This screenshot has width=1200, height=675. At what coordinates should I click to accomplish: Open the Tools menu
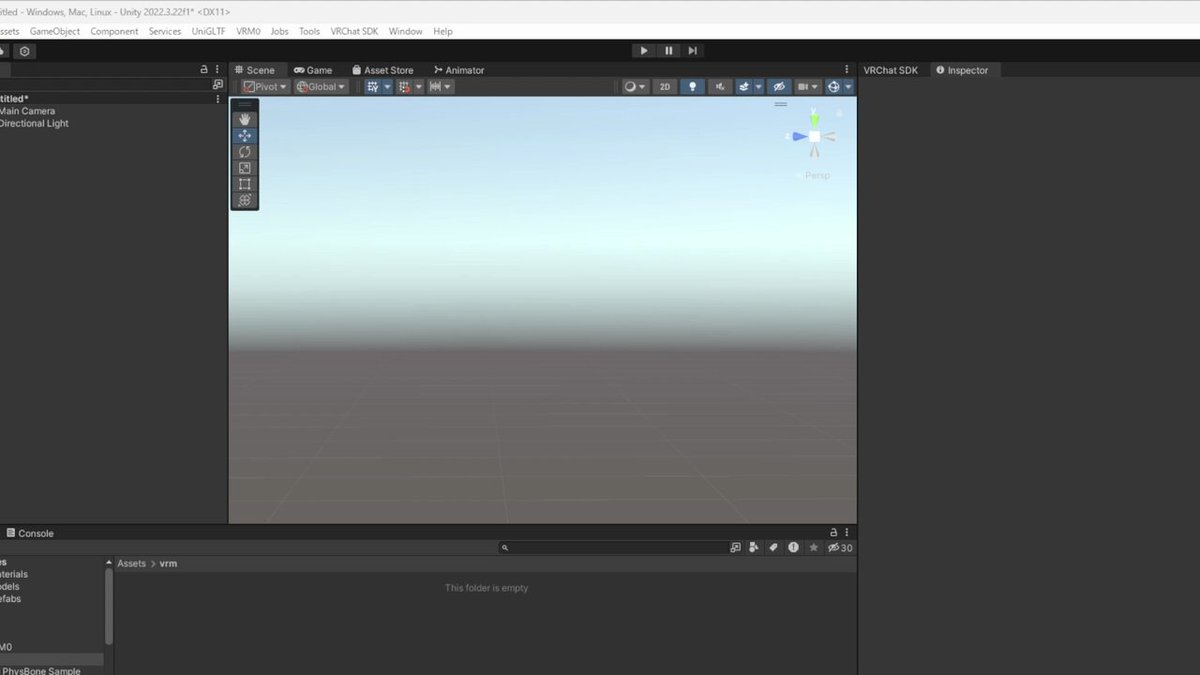click(310, 31)
